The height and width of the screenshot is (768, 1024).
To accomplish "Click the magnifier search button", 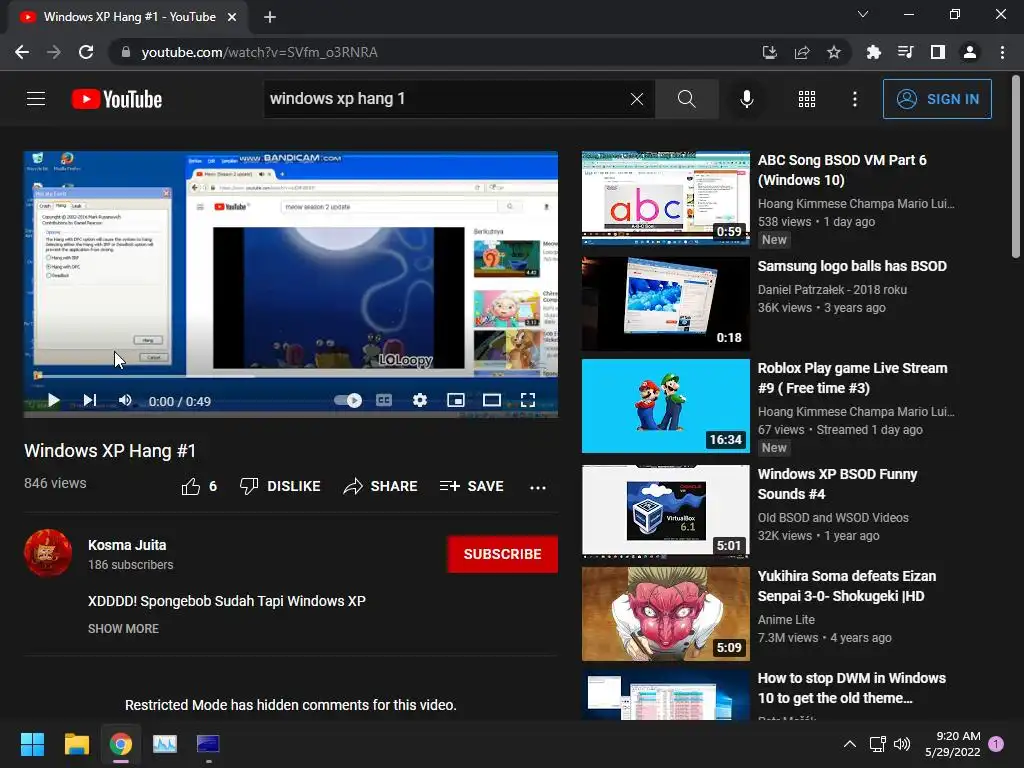I will [x=686, y=99].
